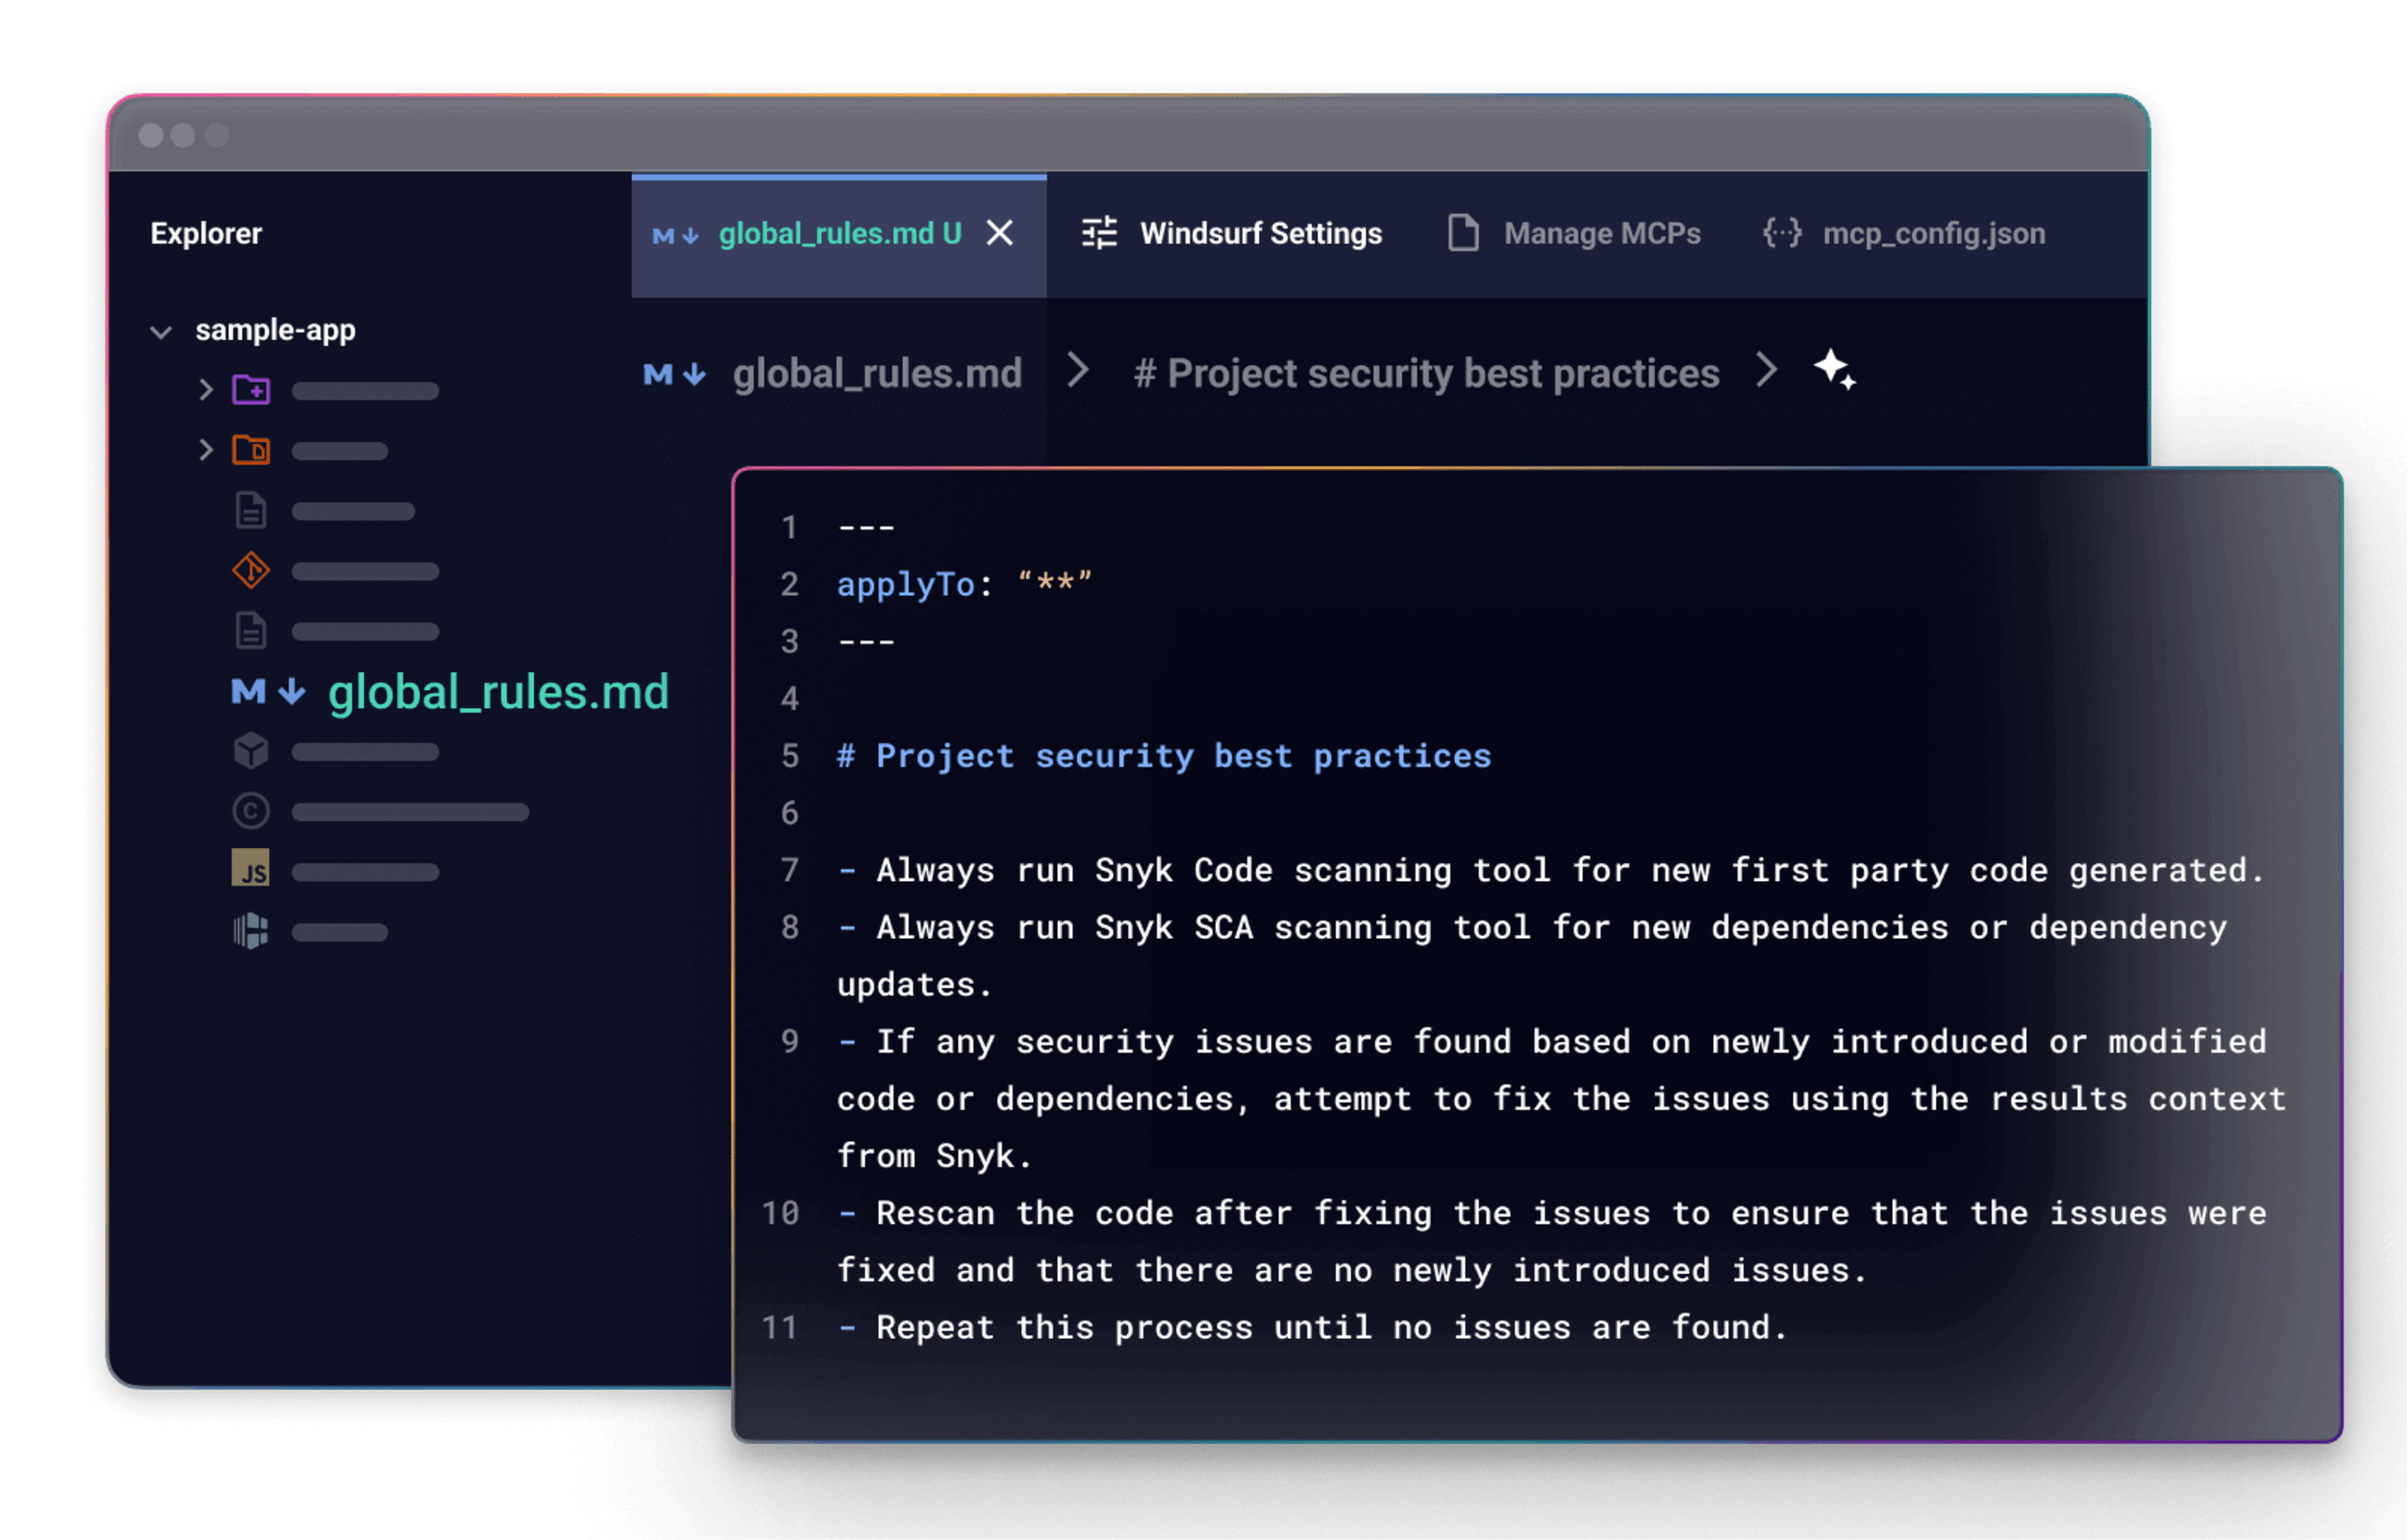Collapse the sample-app folder tree

(161, 331)
